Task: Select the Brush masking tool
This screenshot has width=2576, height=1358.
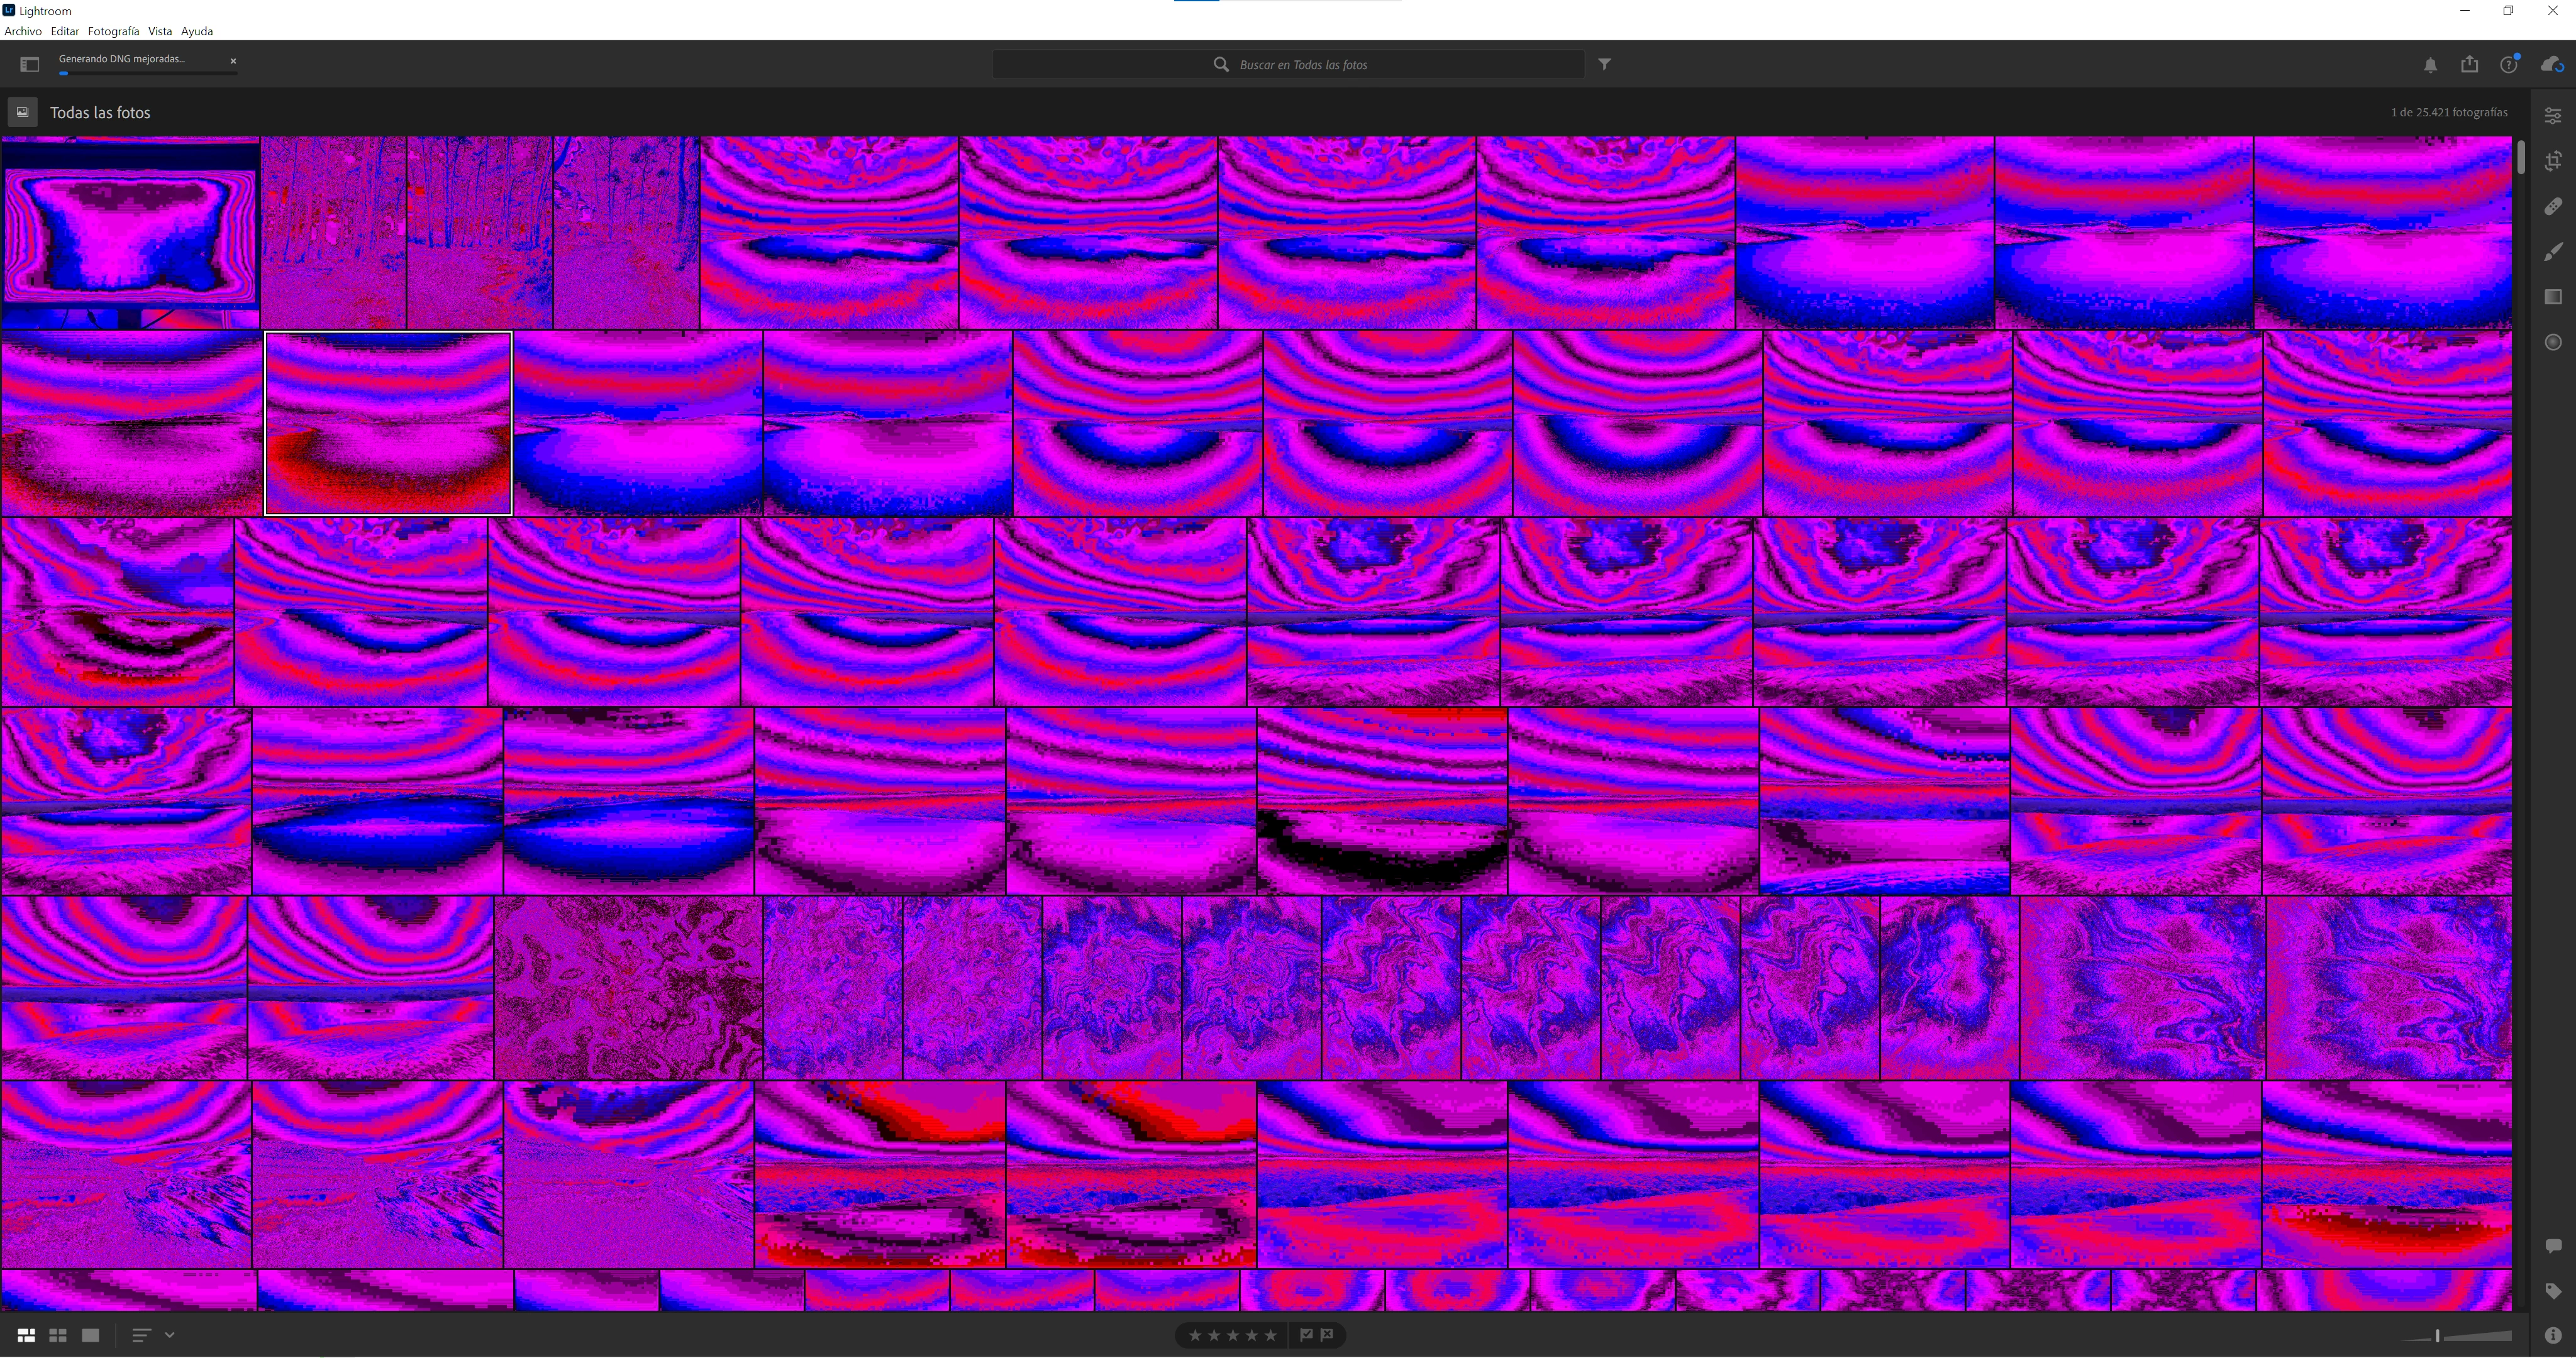Action: point(2553,251)
